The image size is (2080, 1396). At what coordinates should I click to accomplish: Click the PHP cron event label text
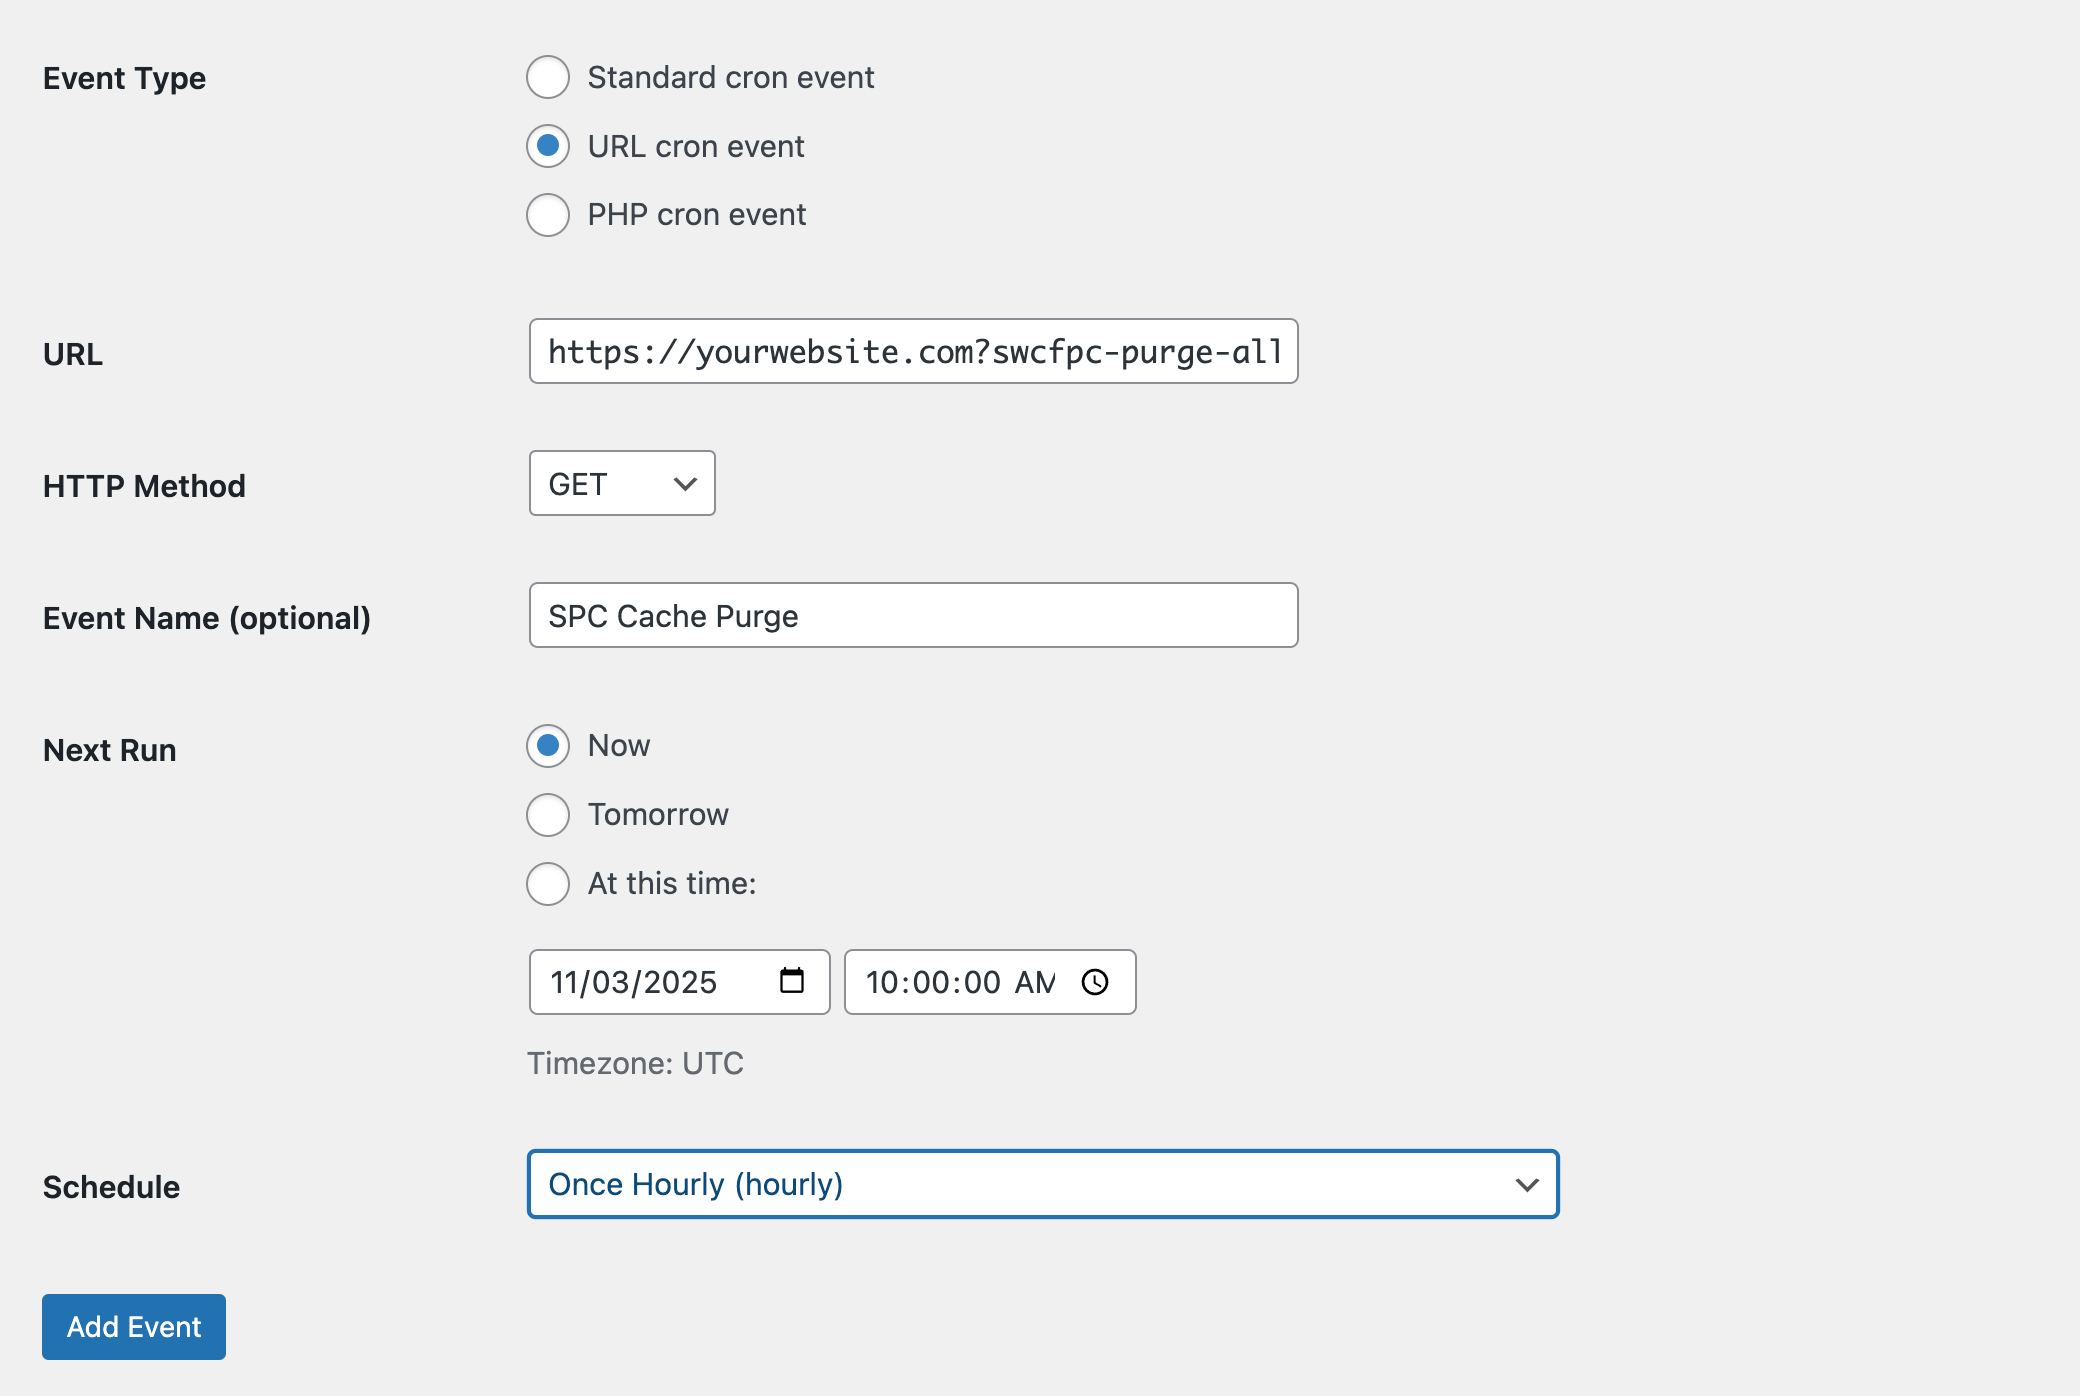[697, 215]
